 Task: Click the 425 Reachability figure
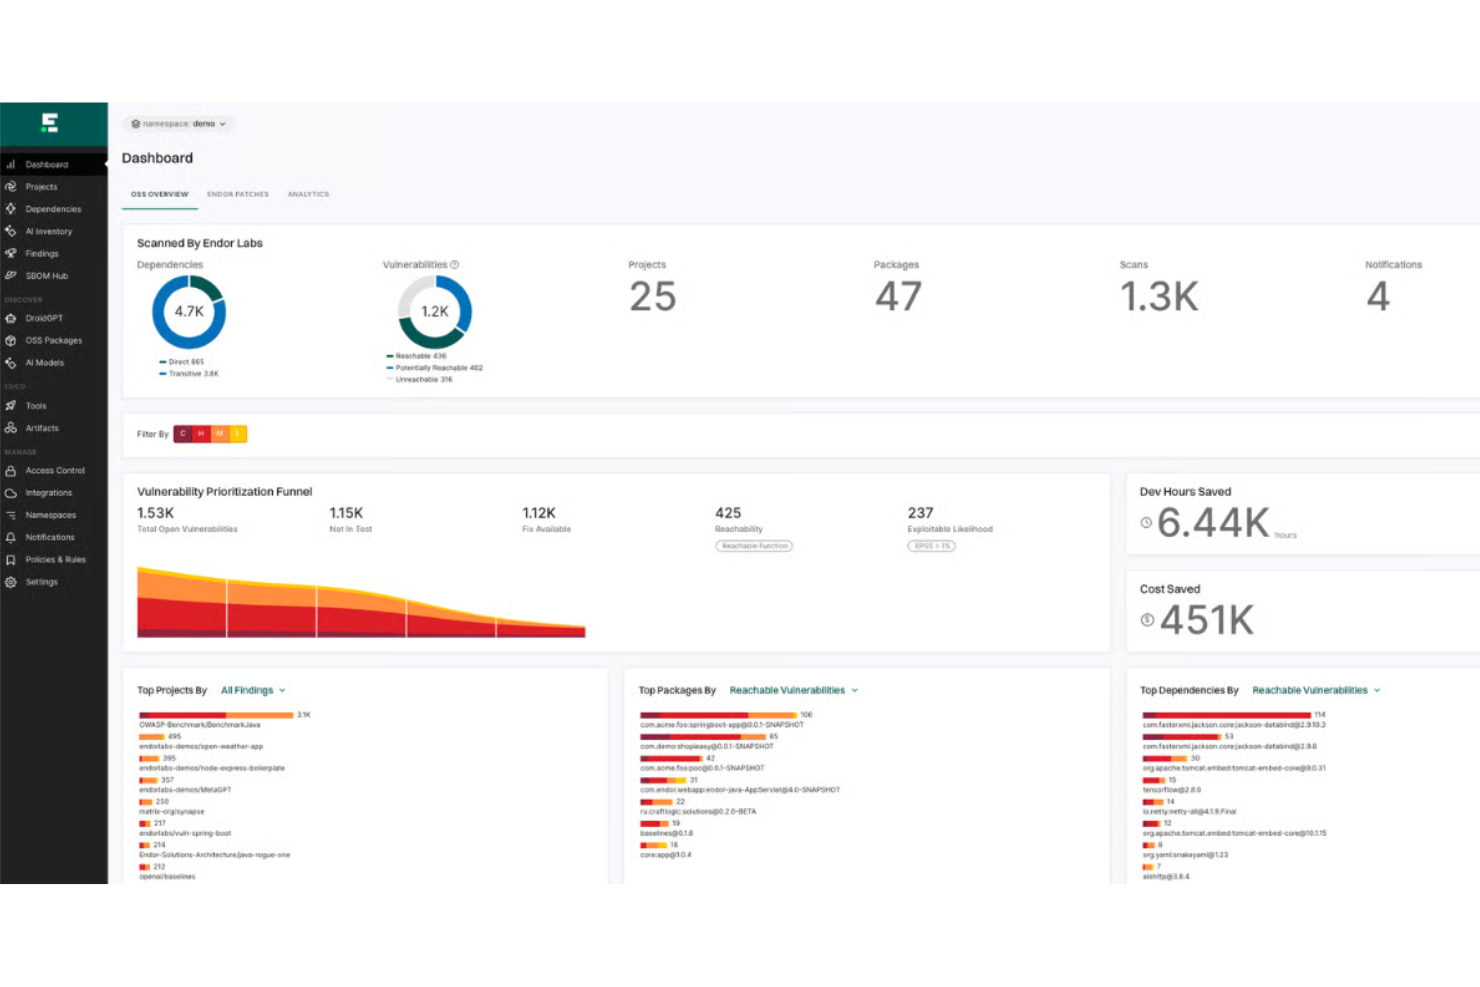[728, 513]
